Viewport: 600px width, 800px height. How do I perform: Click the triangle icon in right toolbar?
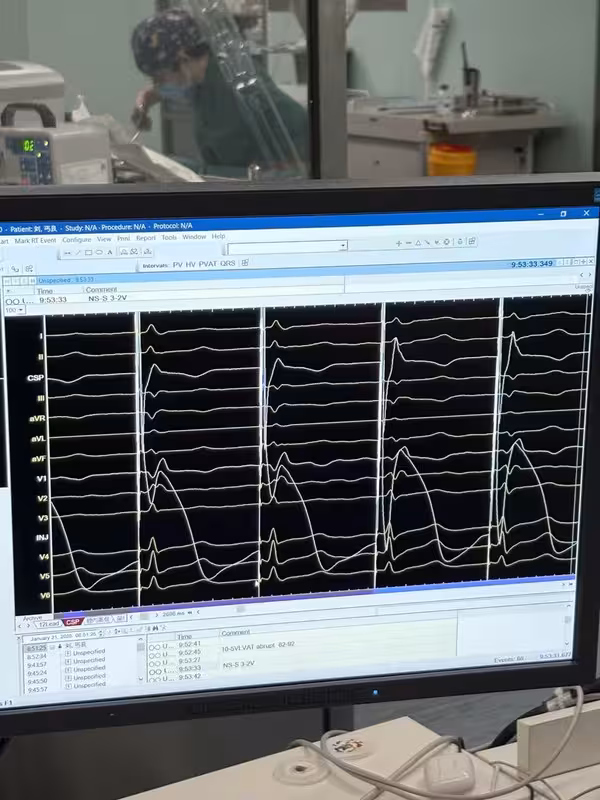(x=417, y=243)
